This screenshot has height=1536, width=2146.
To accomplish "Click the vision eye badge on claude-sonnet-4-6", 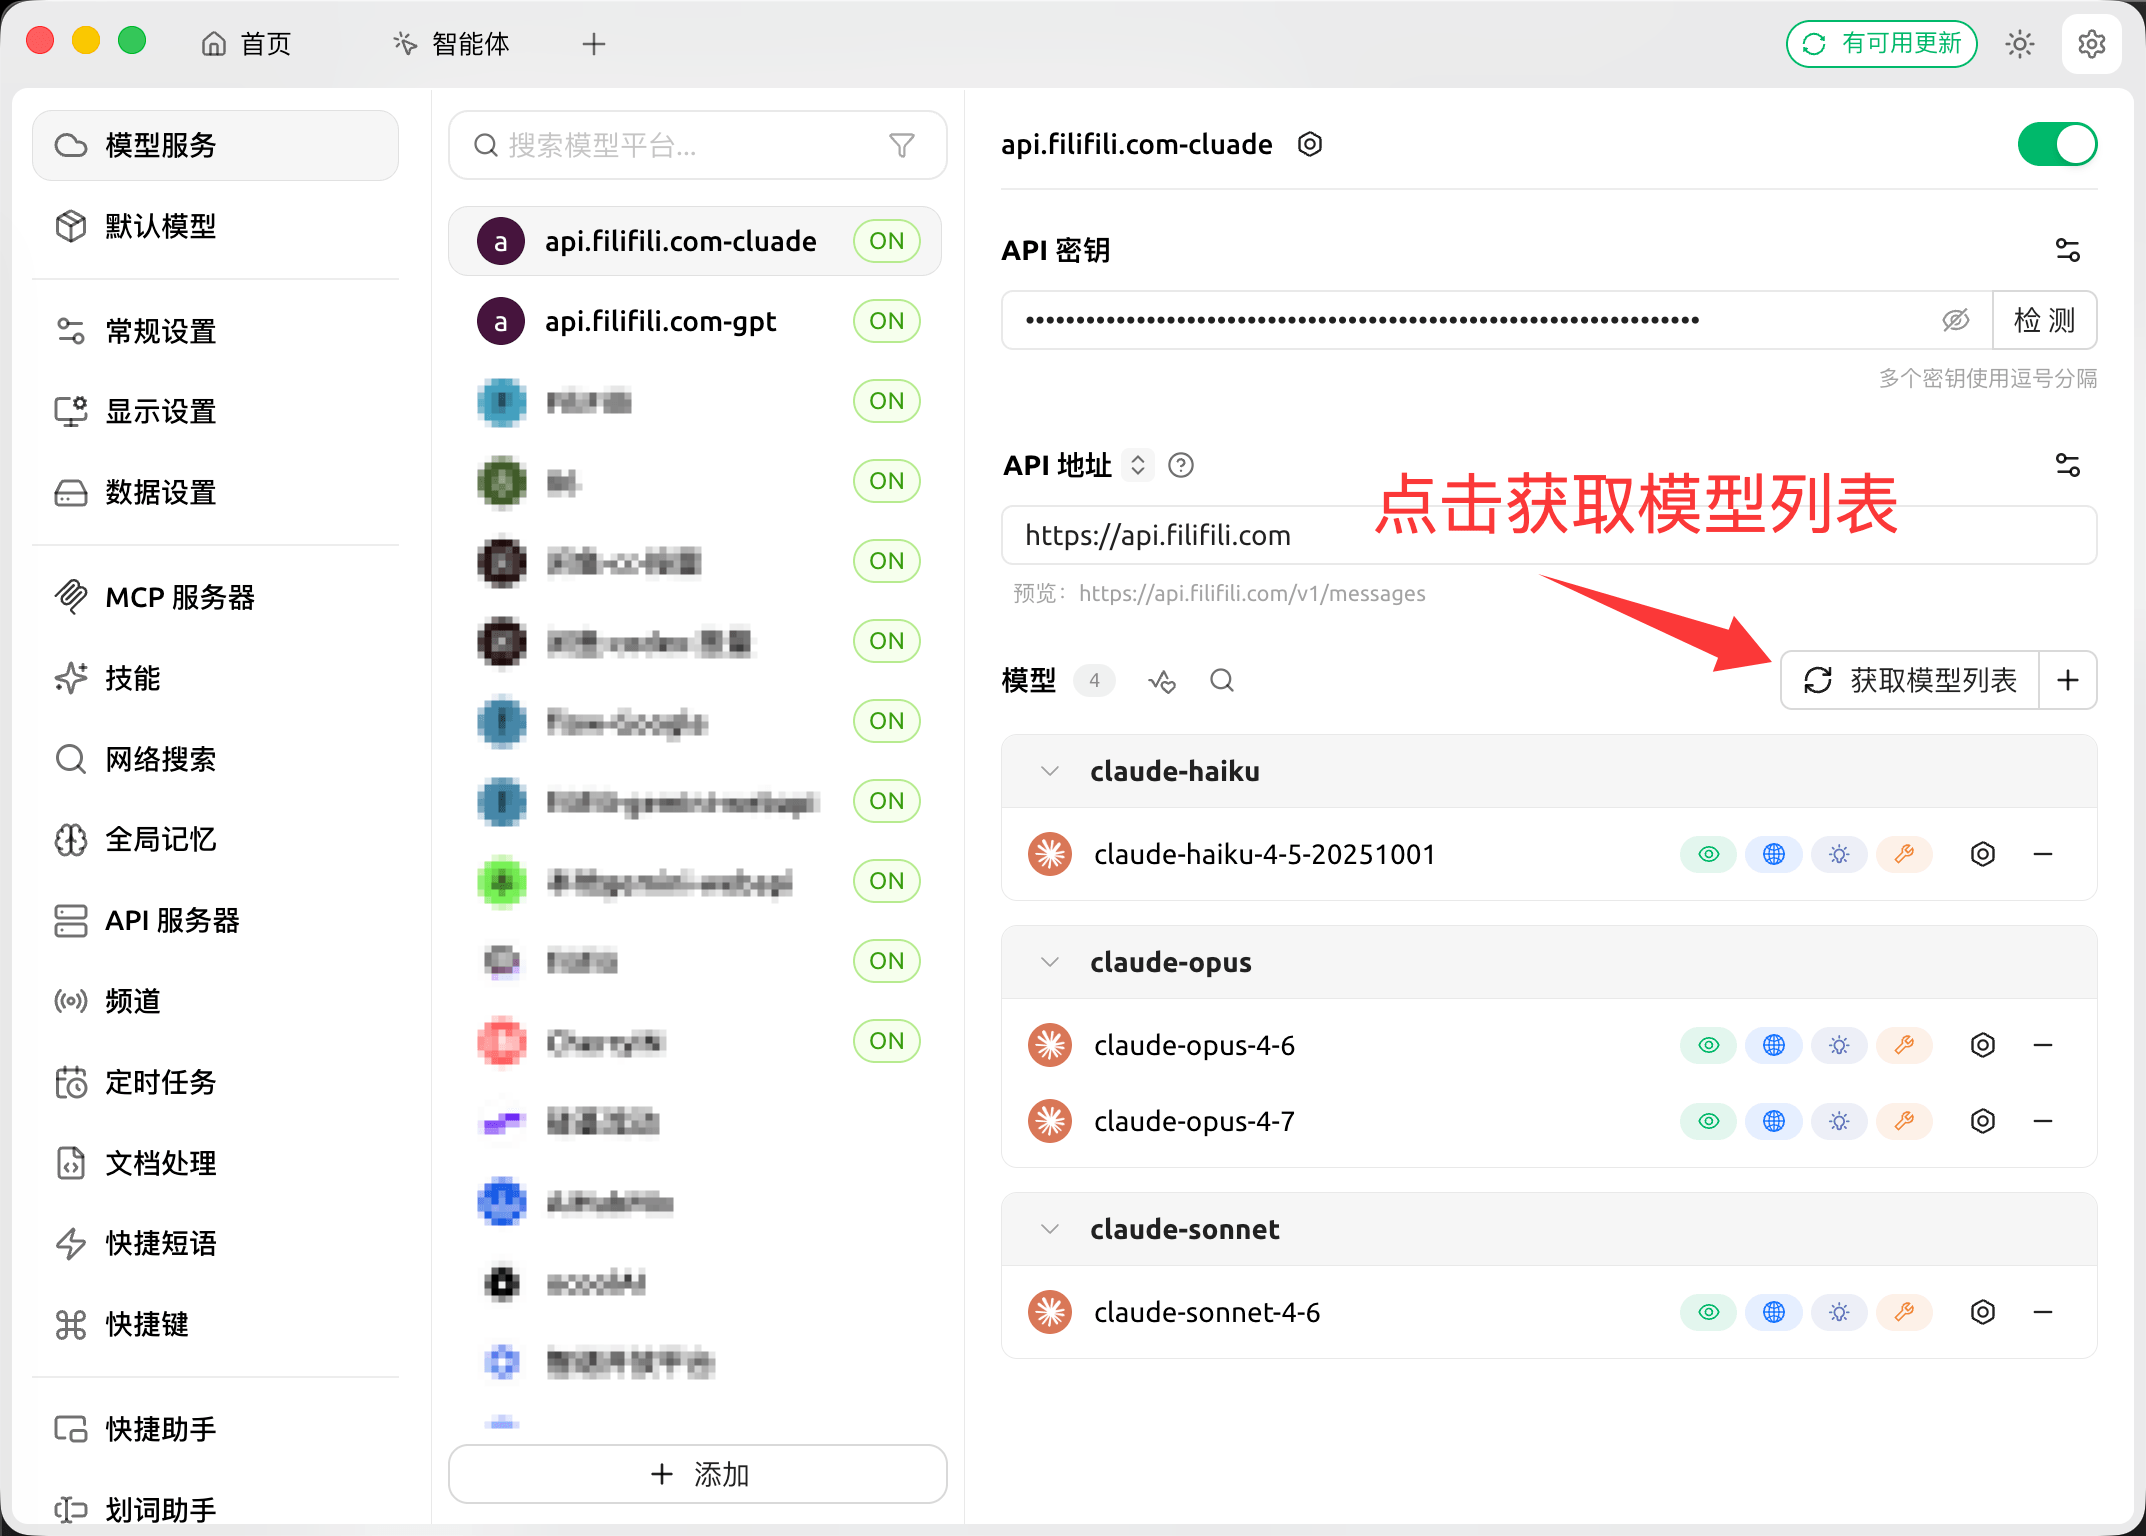I will click(x=1709, y=1312).
